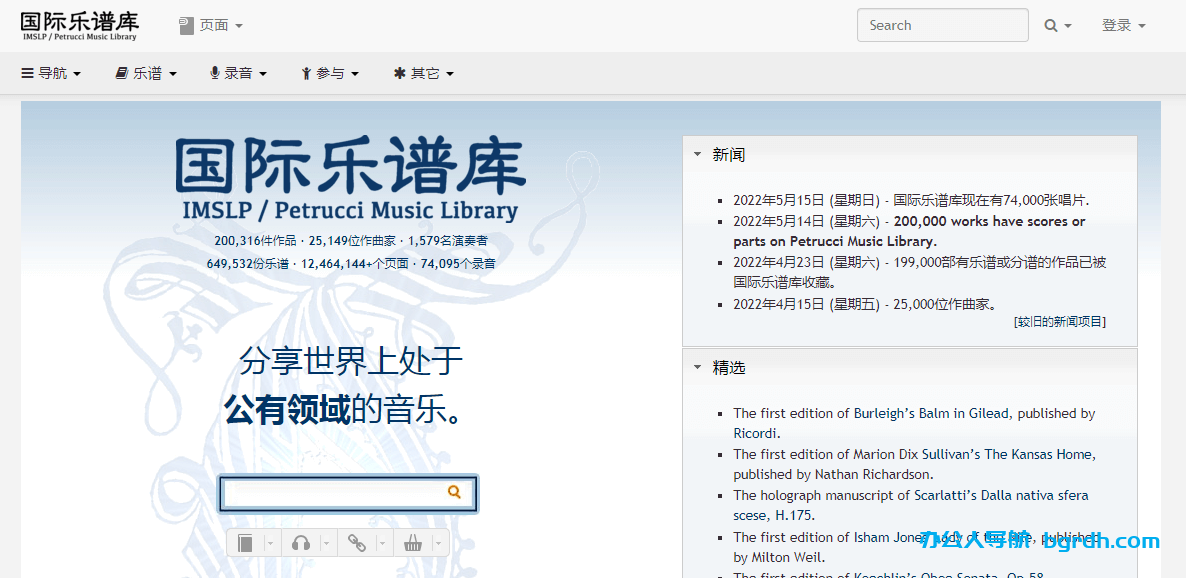Follow the 较旧的新闻项目 older news link
The height and width of the screenshot is (578, 1186).
[1060, 322]
